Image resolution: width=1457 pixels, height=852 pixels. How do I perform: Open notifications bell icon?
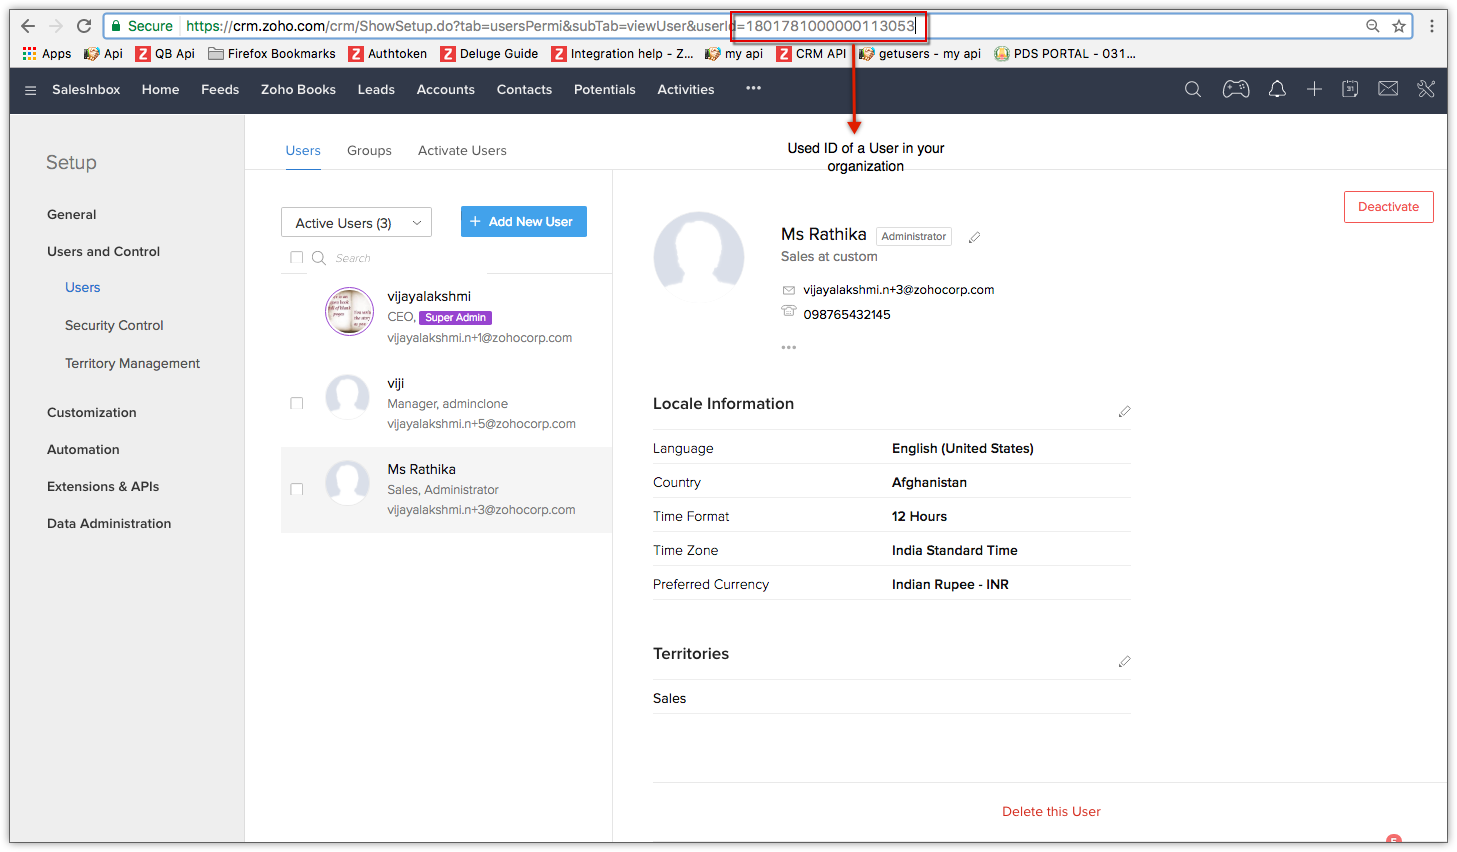click(1277, 89)
